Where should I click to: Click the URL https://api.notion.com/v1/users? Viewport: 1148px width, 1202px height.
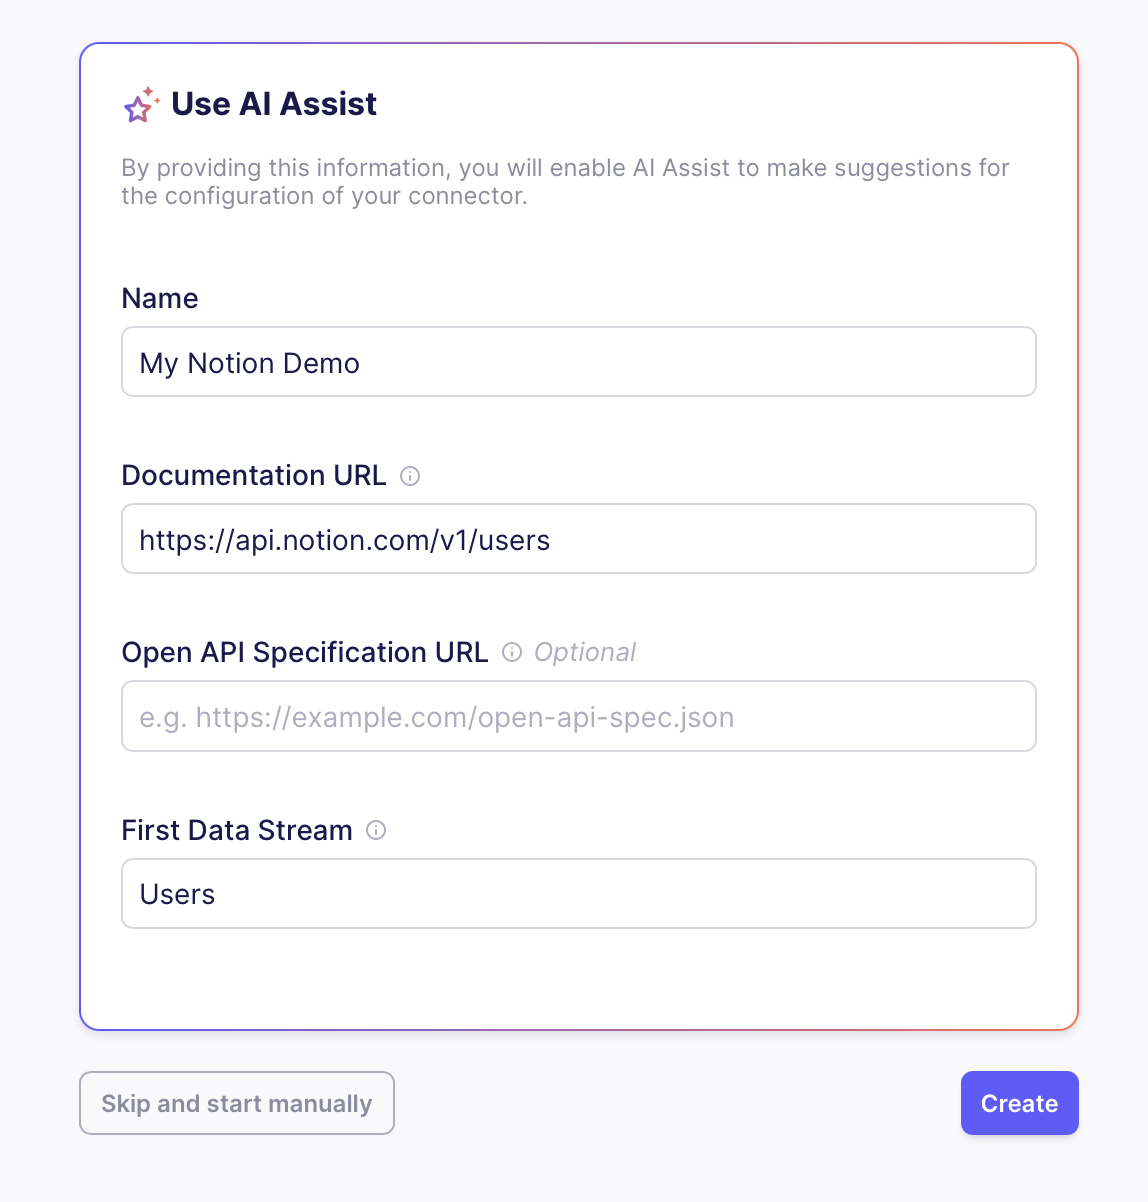345,539
